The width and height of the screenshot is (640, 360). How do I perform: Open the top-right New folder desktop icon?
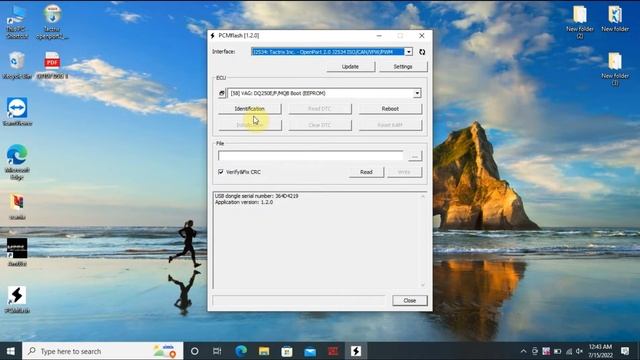(615, 19)
